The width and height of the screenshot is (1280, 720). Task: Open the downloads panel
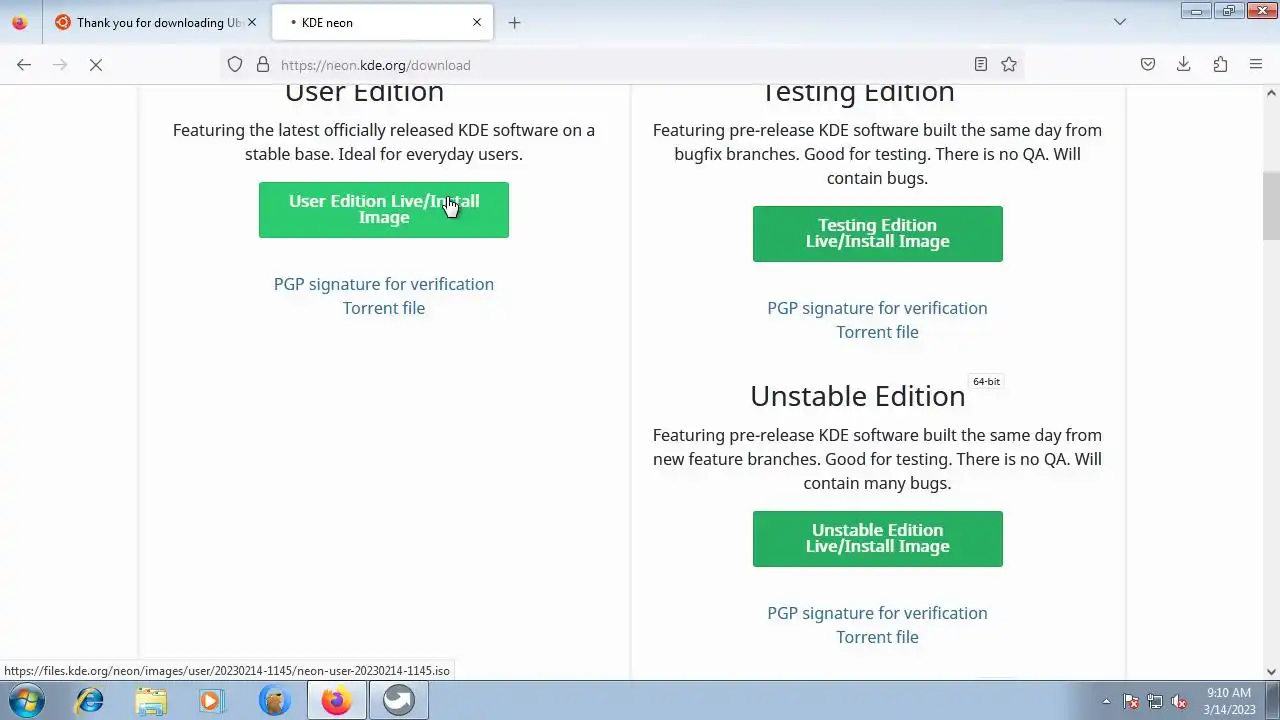pyautogui.click(x=1184, y=65)
